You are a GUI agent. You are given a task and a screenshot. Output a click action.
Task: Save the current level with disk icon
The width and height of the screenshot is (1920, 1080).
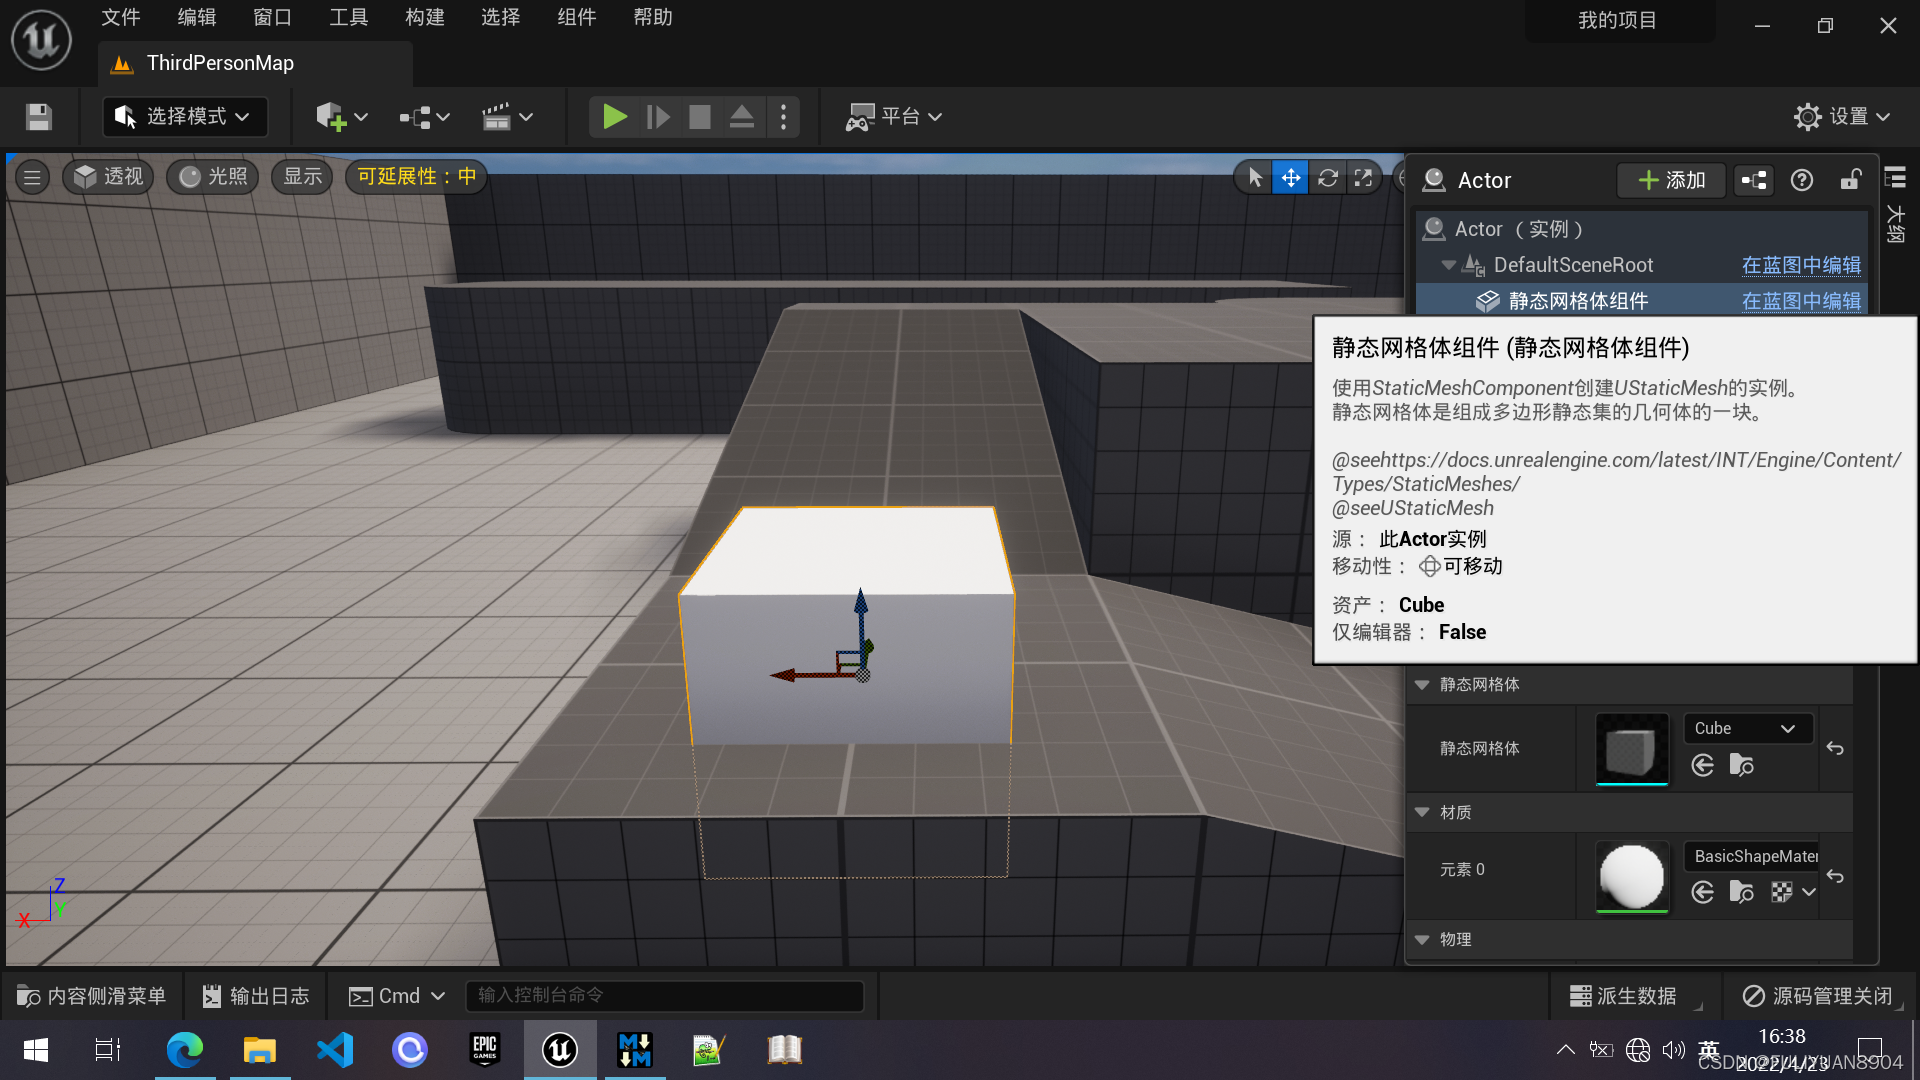[39, 117]
